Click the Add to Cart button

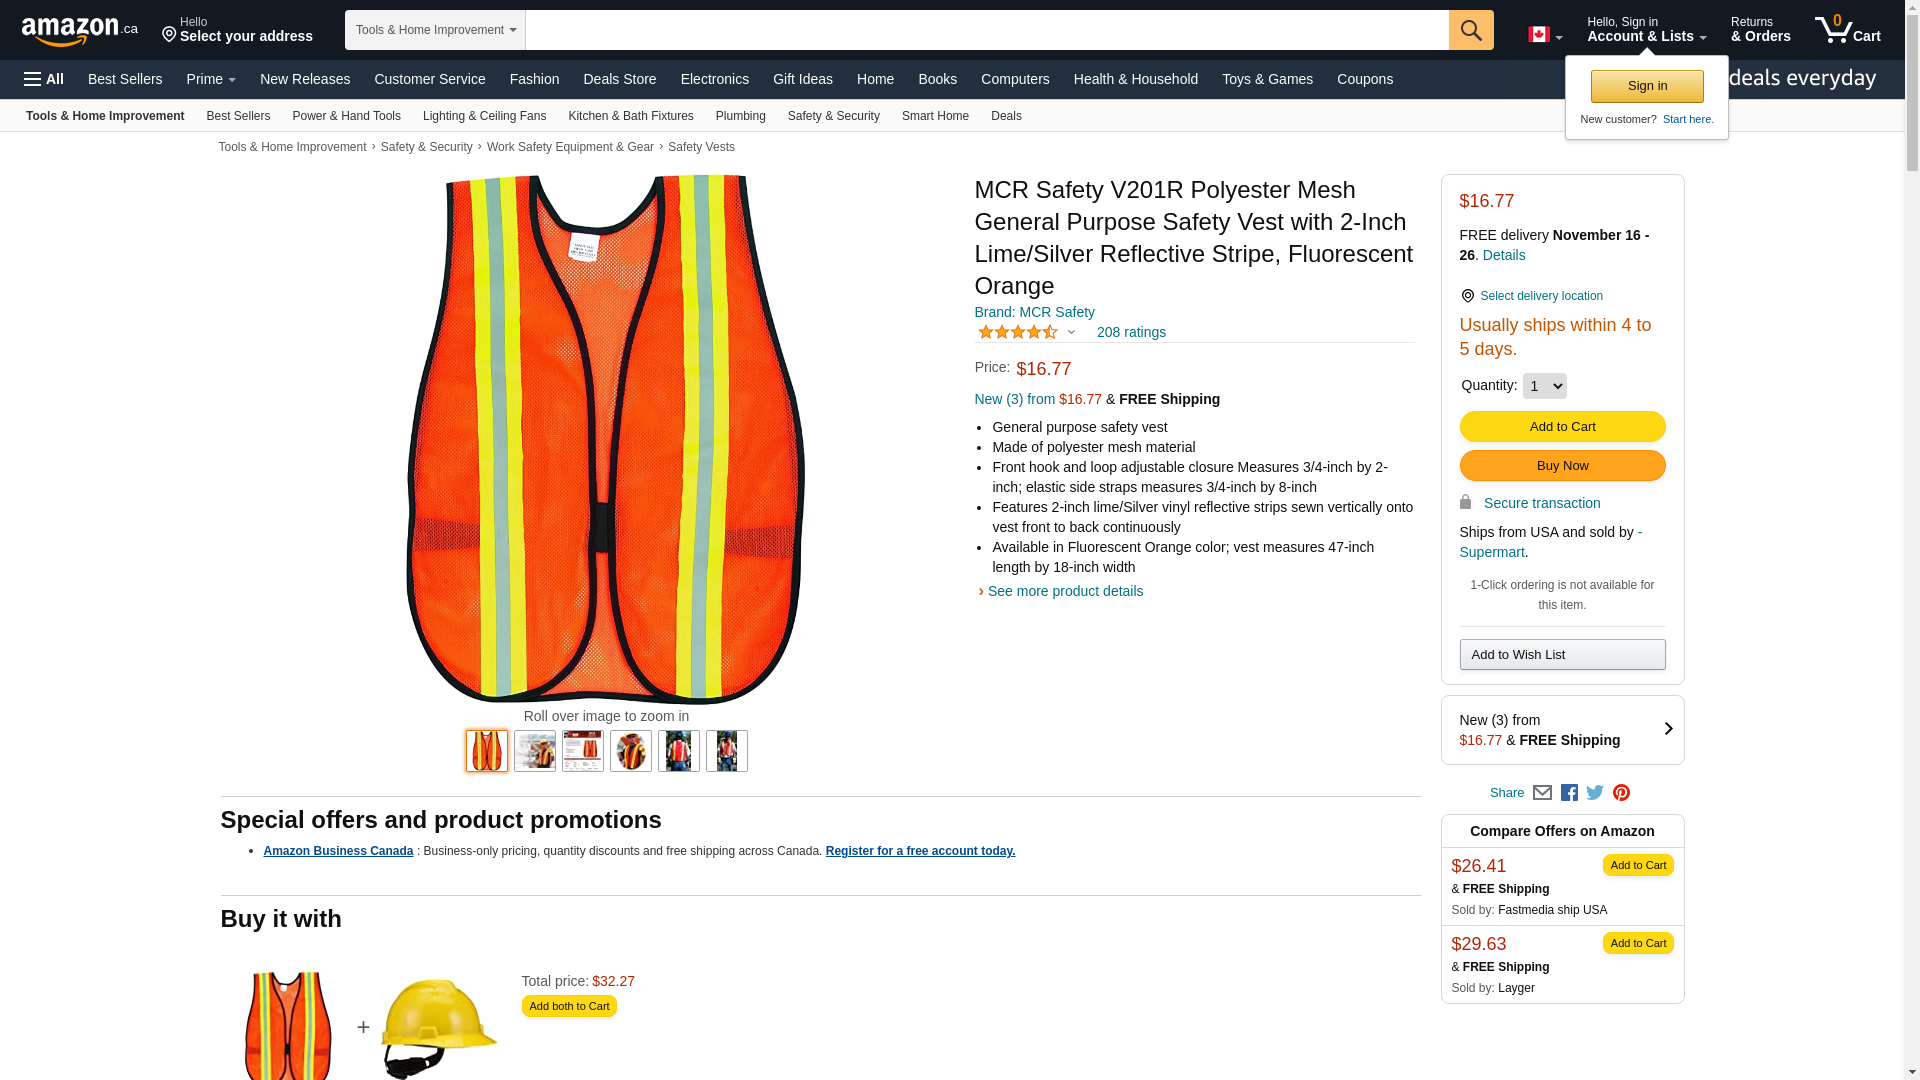(1562, 427)
